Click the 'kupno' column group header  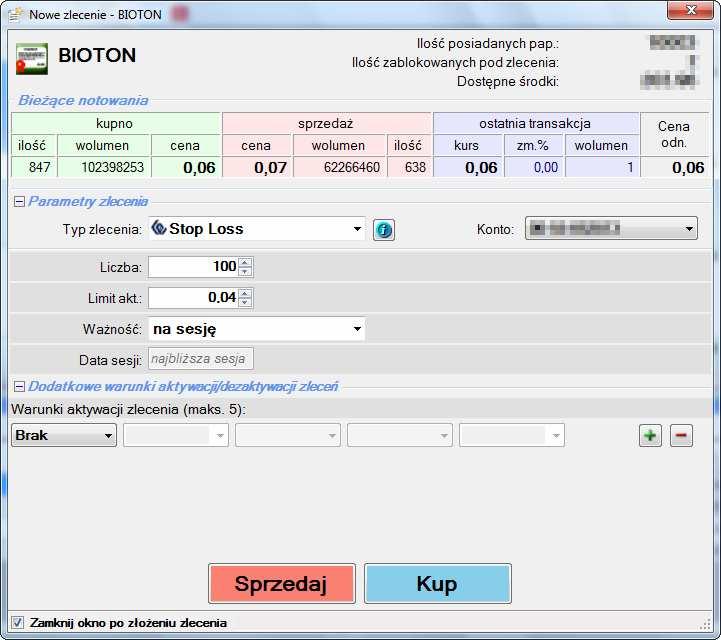click(116, 123)
